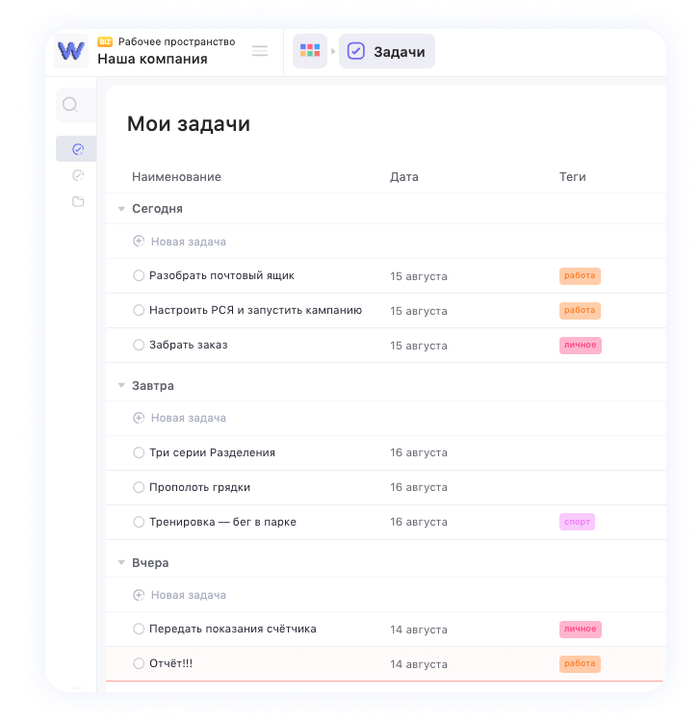Collapse the Сегодня group

click(121, 209)
